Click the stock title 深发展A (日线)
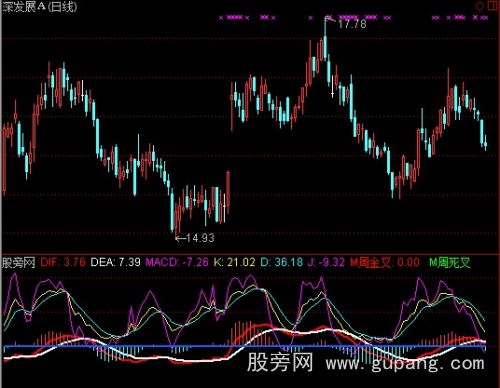 pos(40,7)
